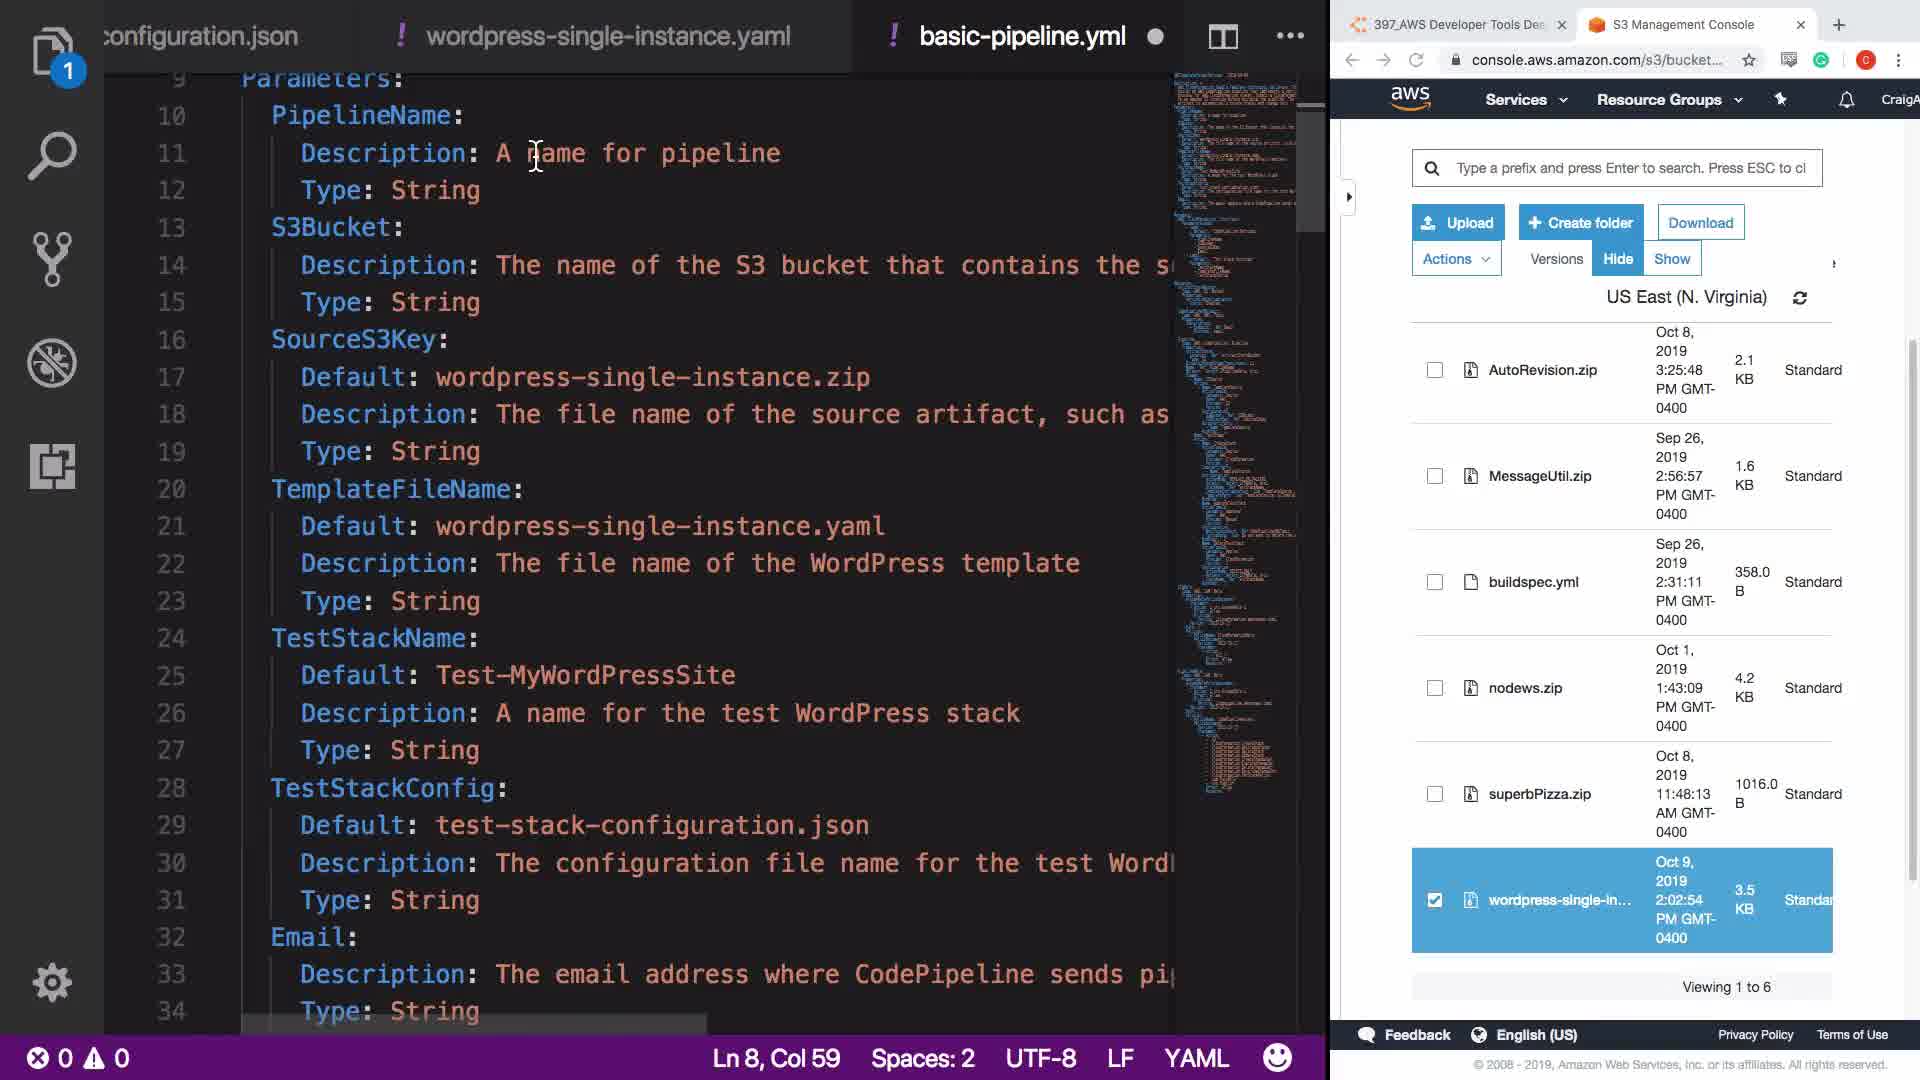
Task: Switch to wordpress-single-instance.yaml editor tab
Action: click(608, 37)
